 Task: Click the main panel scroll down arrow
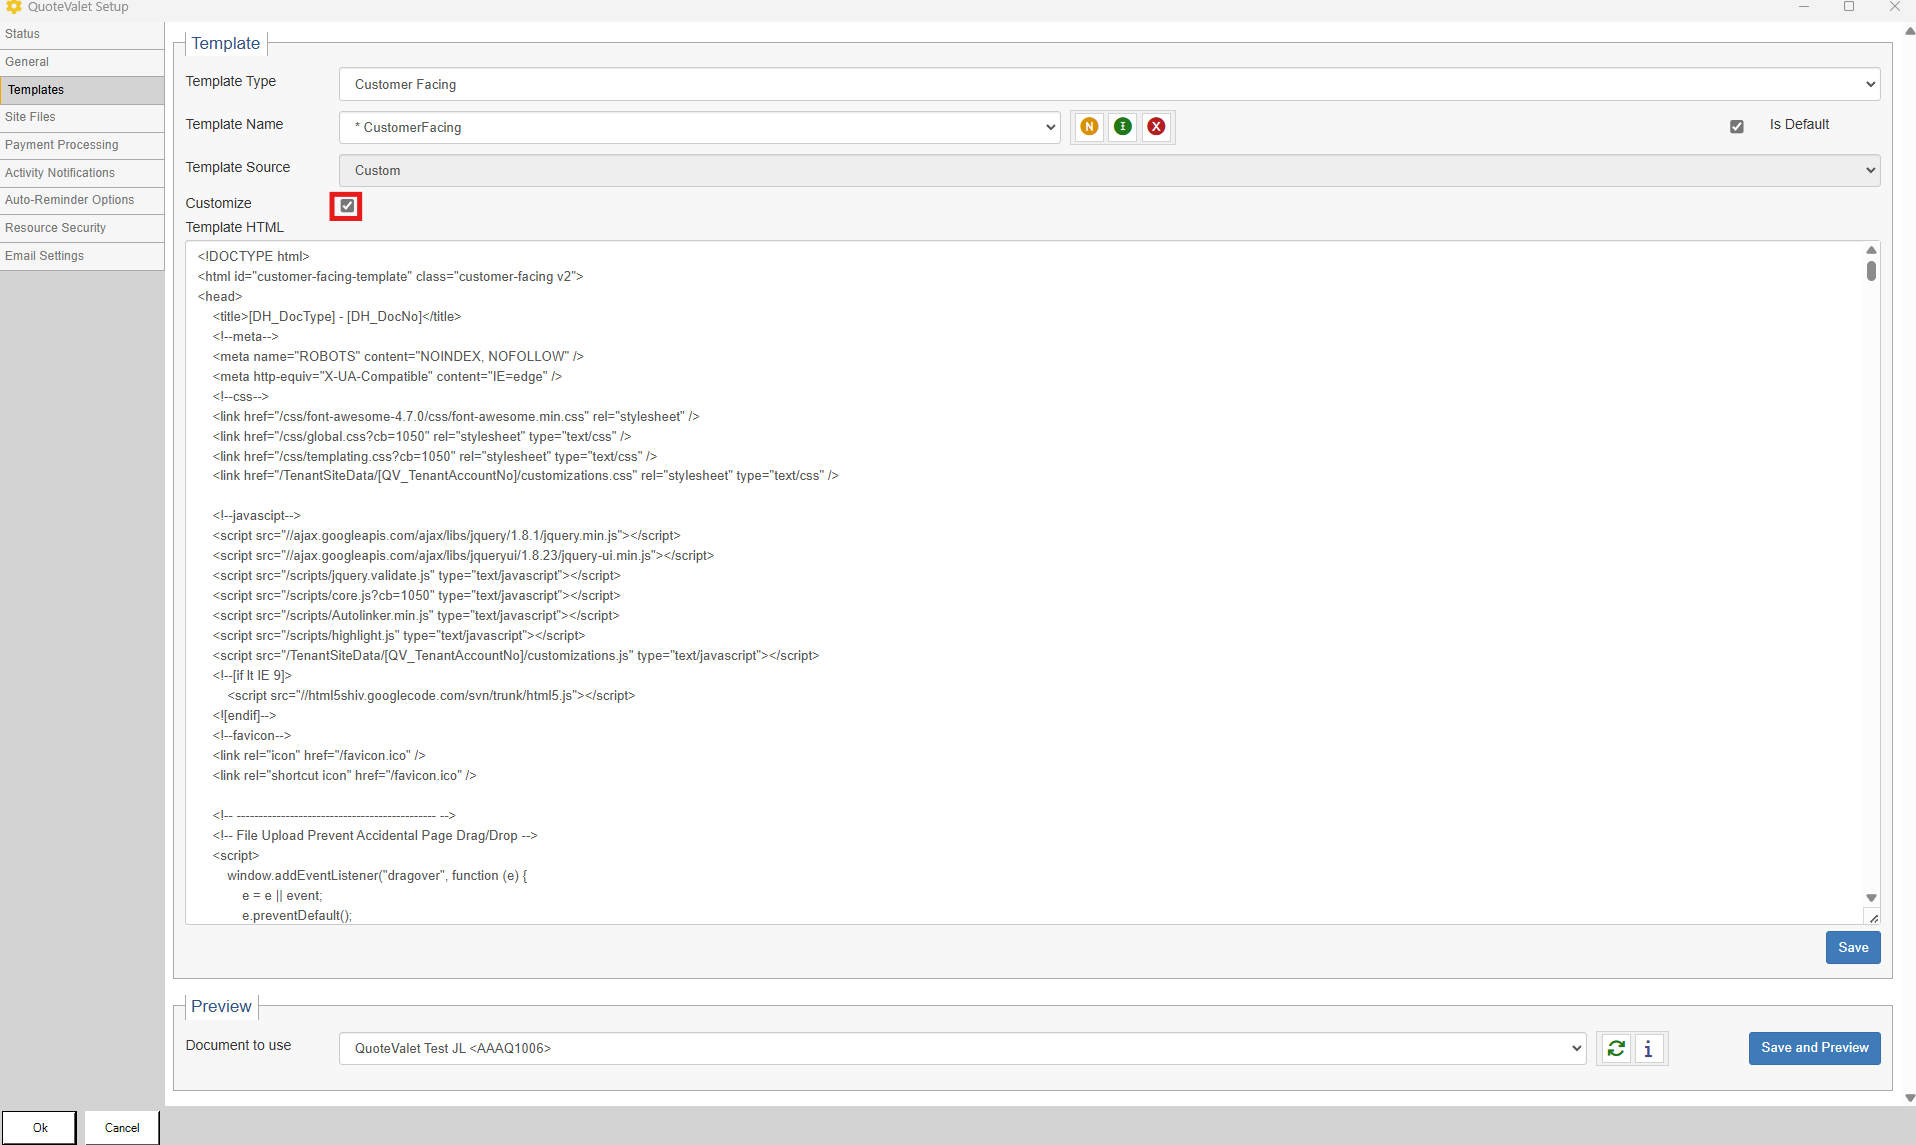pos(1909,1098)
